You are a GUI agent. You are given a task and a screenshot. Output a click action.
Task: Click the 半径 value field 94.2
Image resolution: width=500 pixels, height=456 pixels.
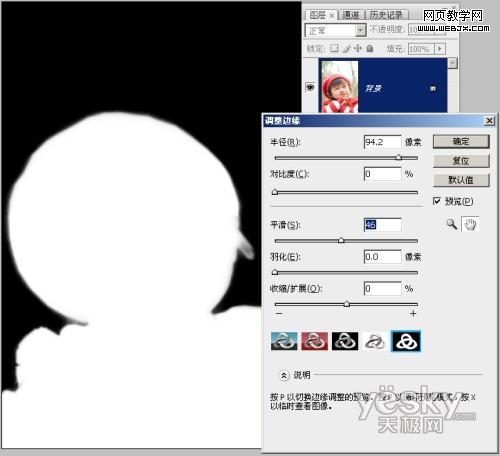pyautogui.click(x=383, y=142)
